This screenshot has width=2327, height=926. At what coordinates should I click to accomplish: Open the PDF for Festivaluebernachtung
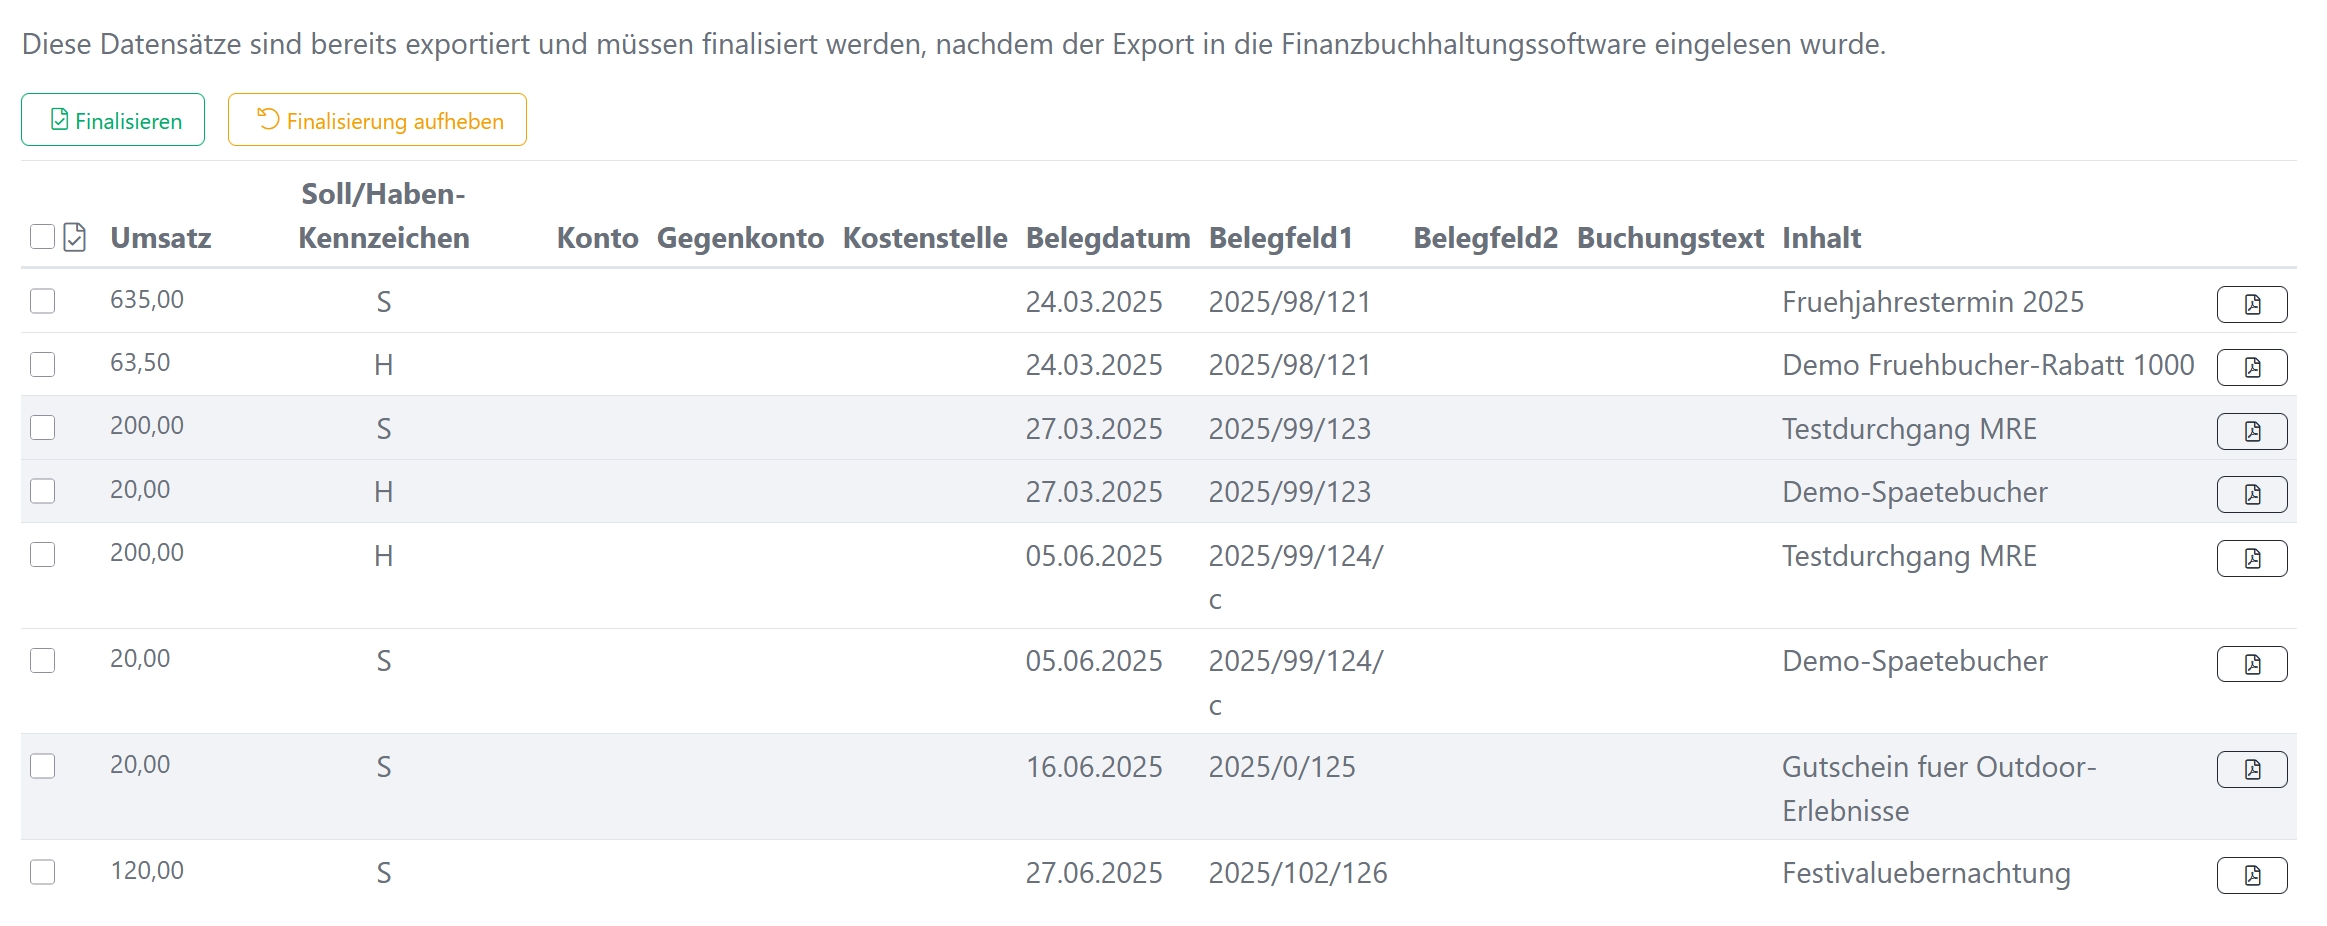click(x=2251, y=875)
